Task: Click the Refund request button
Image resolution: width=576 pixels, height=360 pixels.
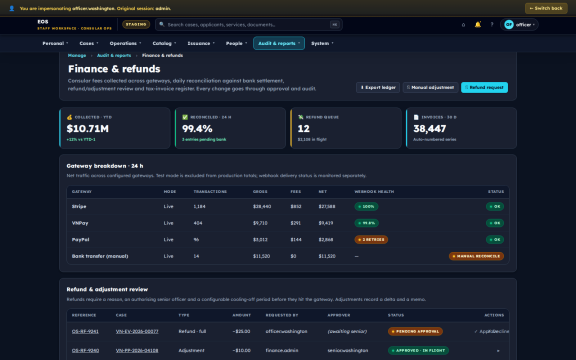Action: (x=485, y=87)
